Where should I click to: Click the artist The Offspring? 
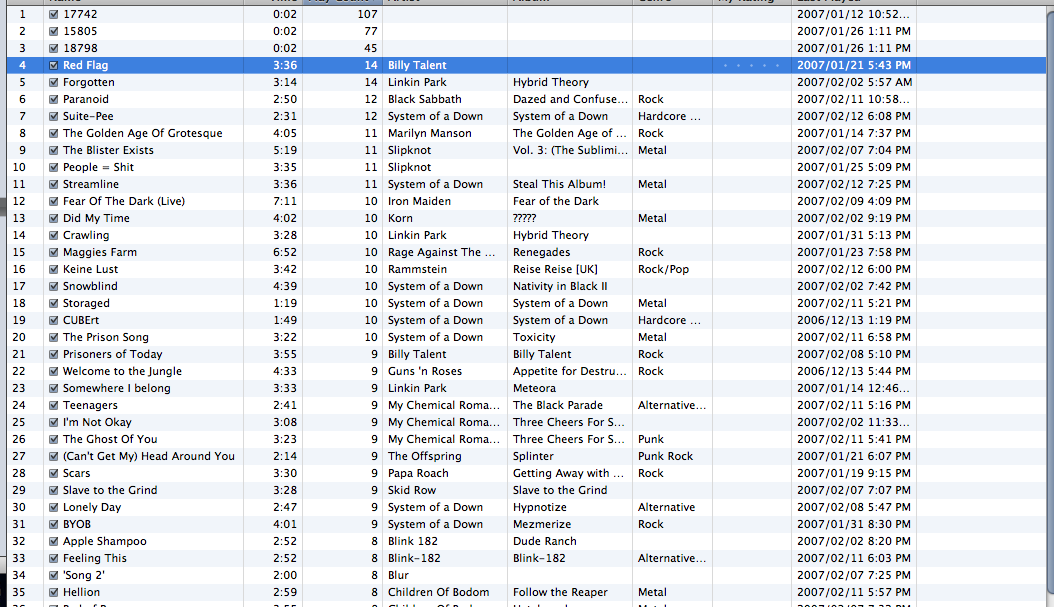pyautogui.click(x=425, y=456)
